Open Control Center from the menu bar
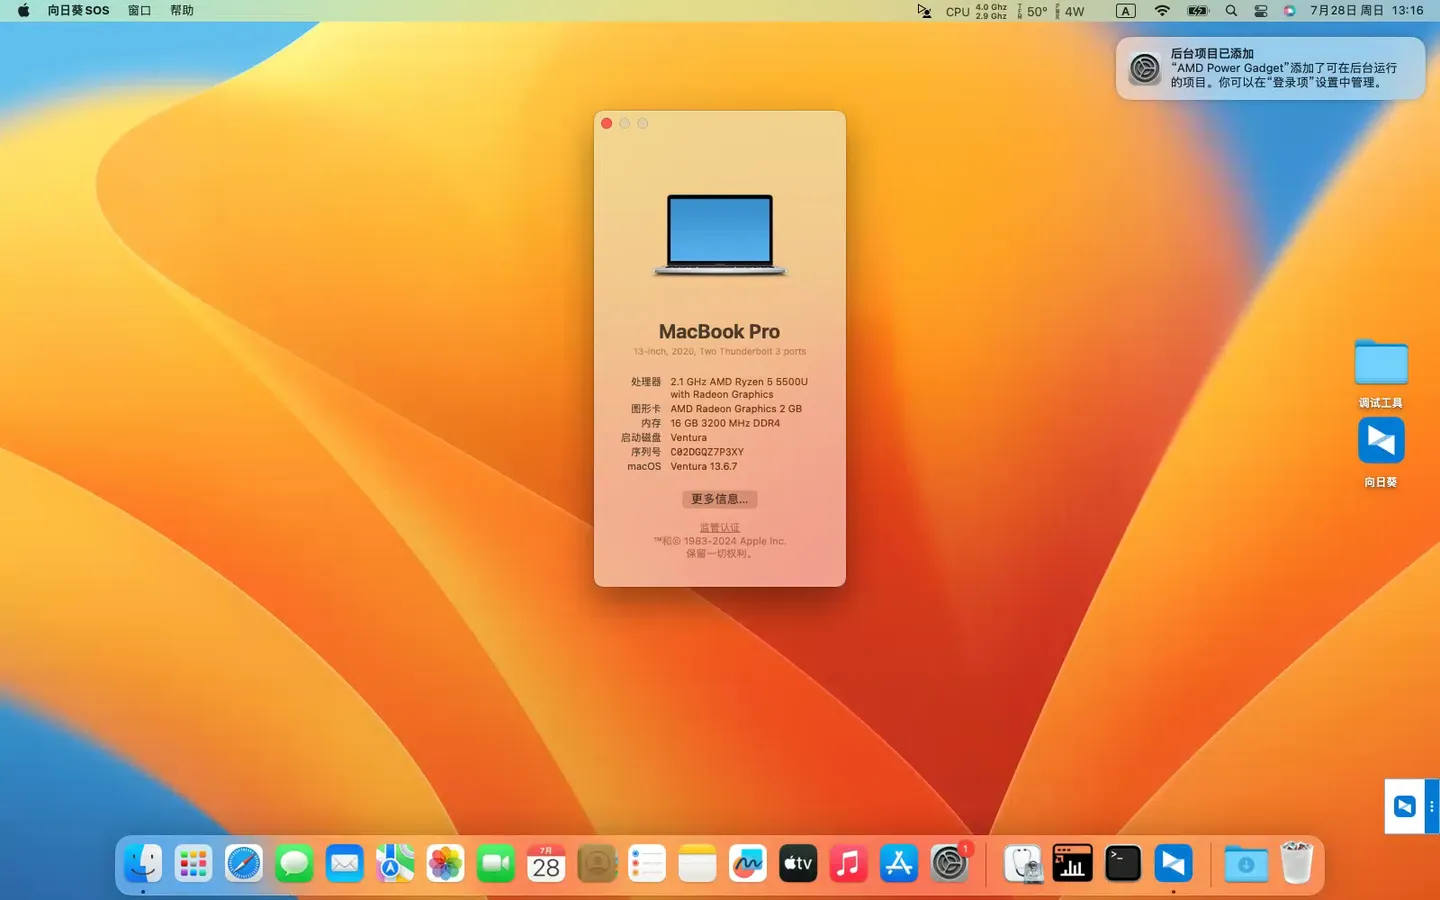The image size is (1440, 900). 1261,11
